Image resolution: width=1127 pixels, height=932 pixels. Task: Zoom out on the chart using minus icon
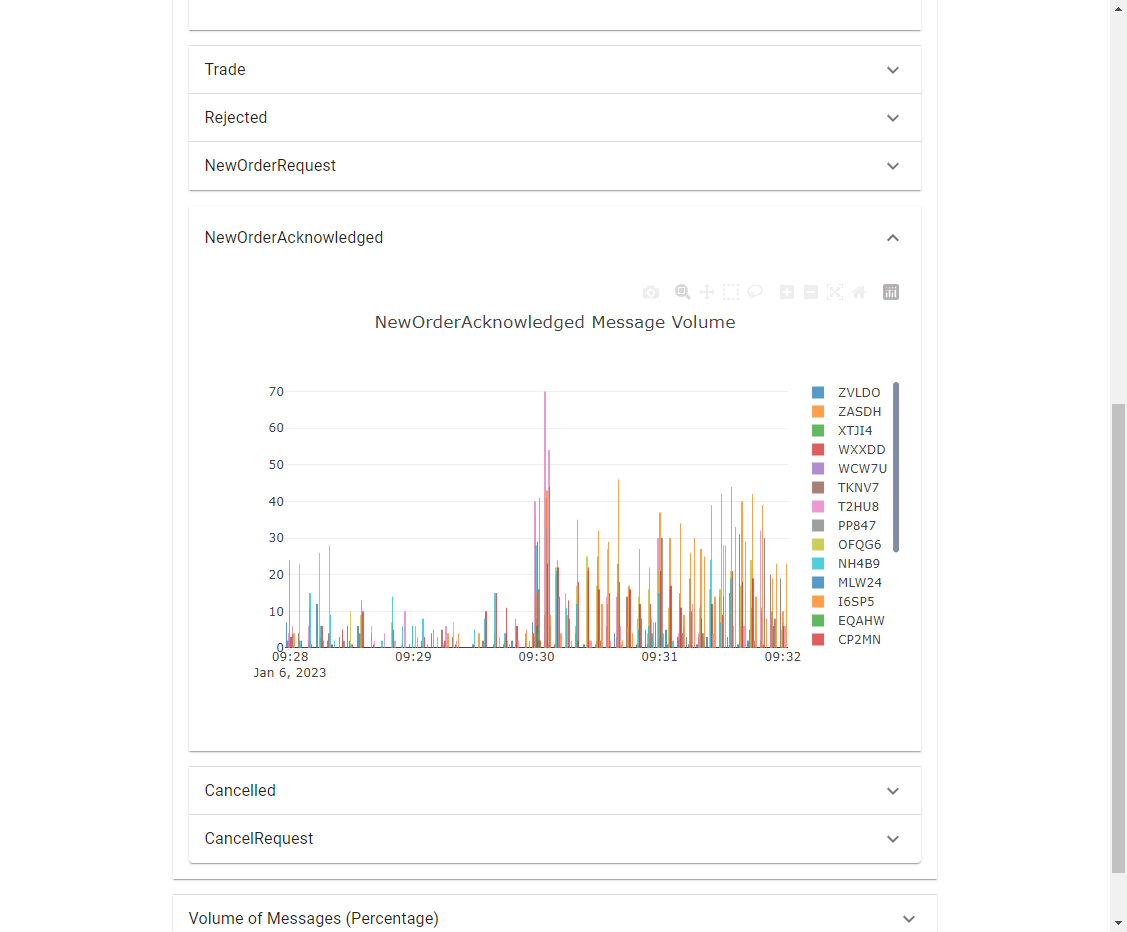810,292
